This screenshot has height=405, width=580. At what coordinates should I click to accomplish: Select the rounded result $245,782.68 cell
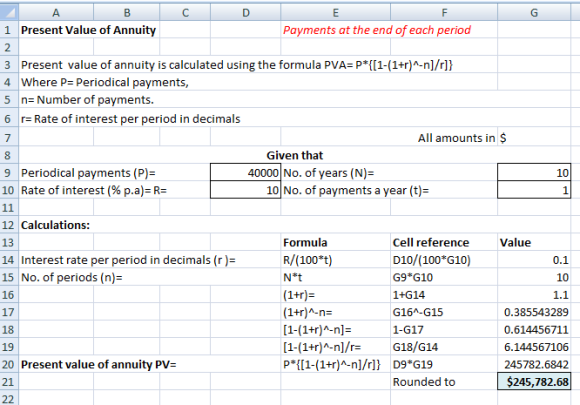(534, 382)
